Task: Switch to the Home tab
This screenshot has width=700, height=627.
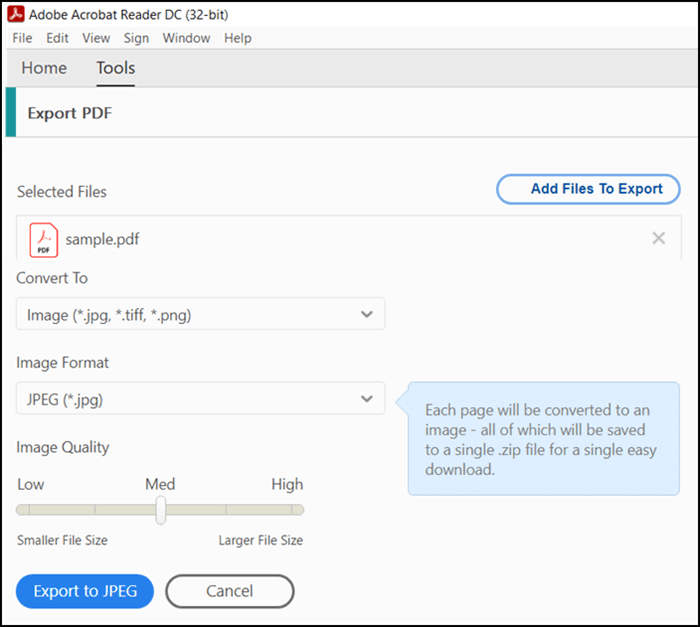Action: point(44,68)
